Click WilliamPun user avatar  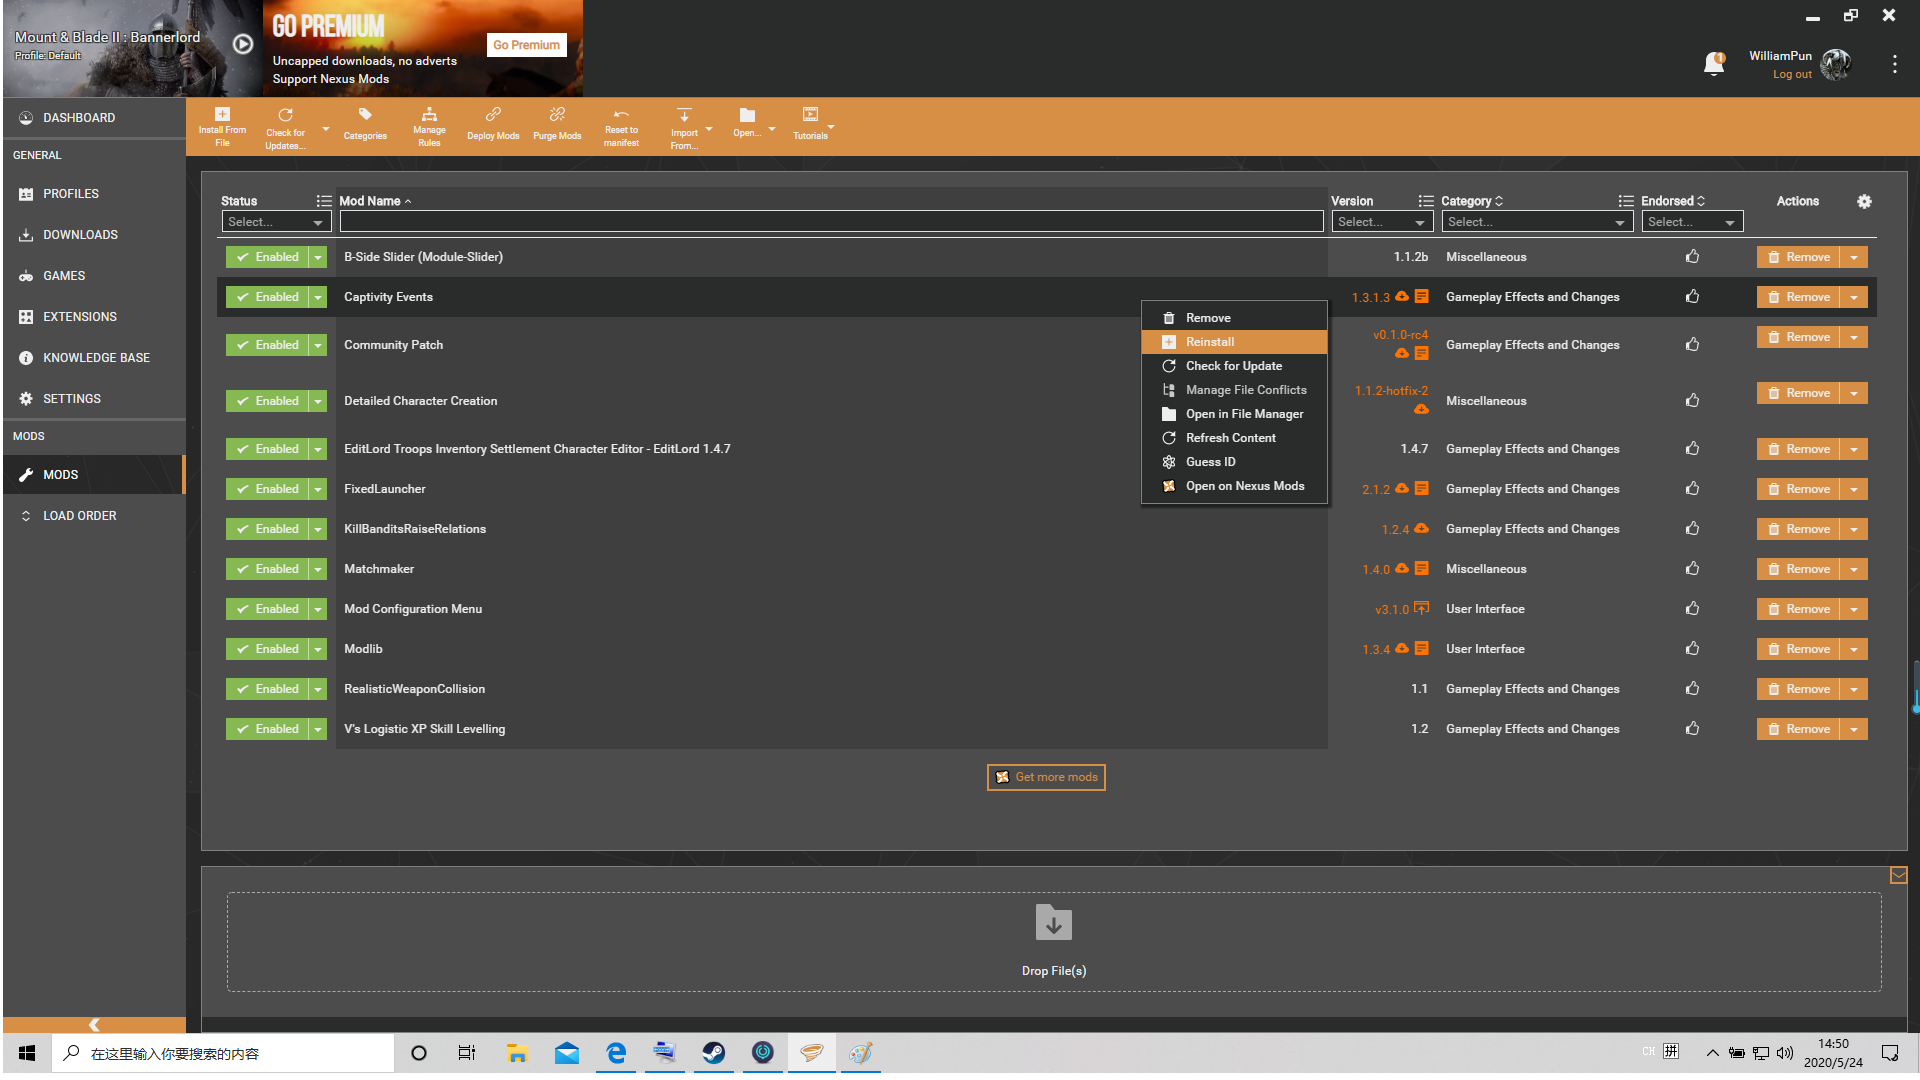pyautogui.click(x=1836, y=64)
